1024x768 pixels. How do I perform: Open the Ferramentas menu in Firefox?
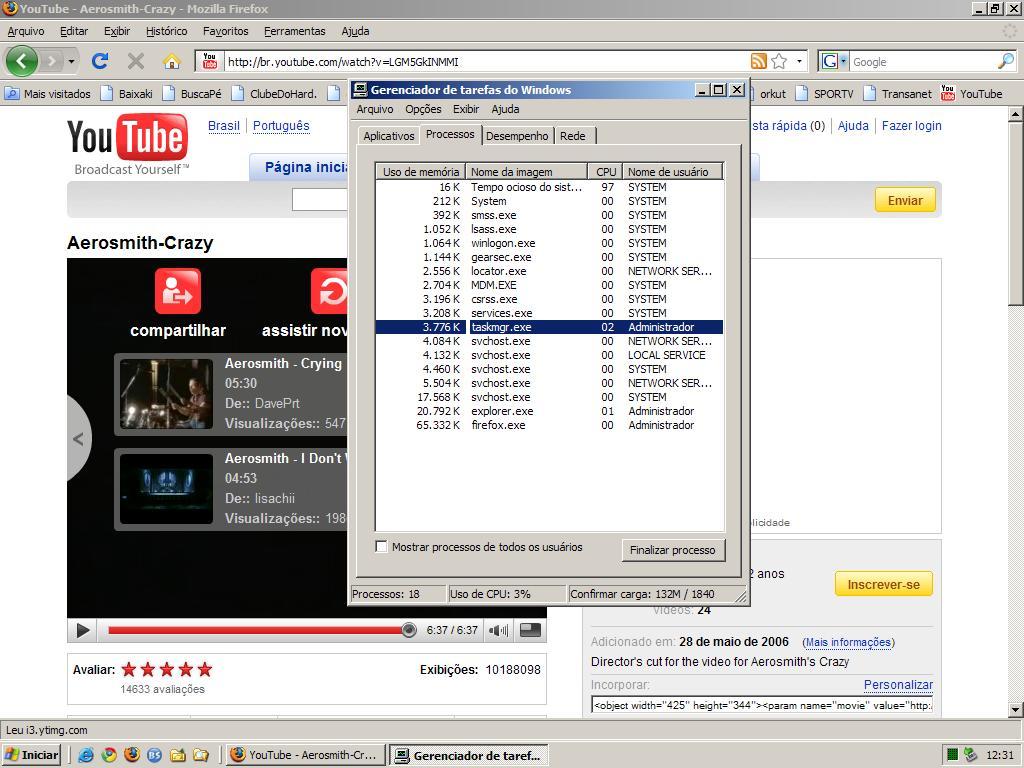click(295, 31)
